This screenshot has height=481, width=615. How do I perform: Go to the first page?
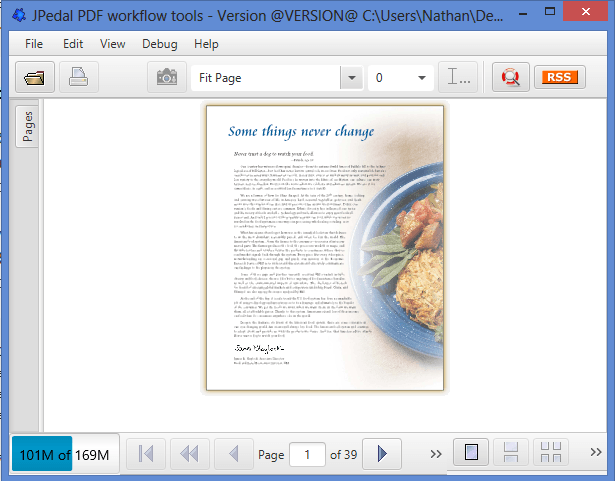[x=146, y=454]
